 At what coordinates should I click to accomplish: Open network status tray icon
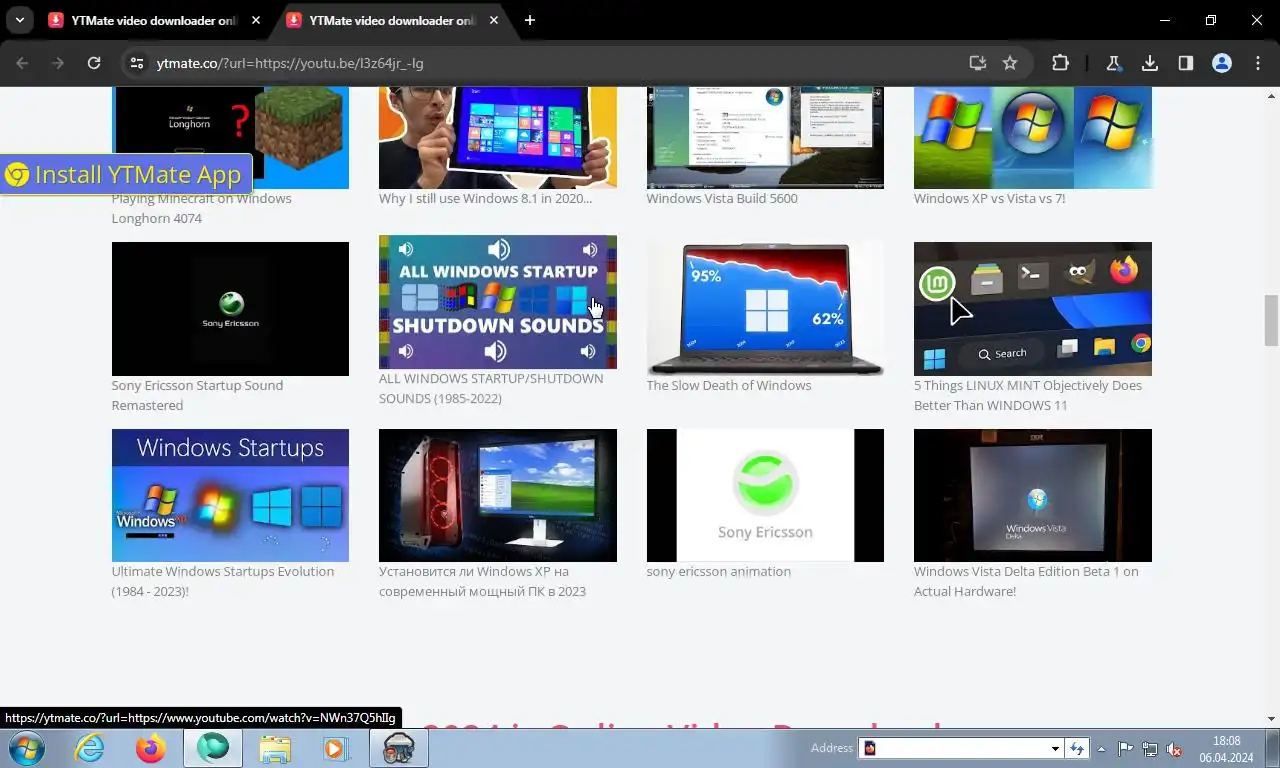click(1150, 748)
